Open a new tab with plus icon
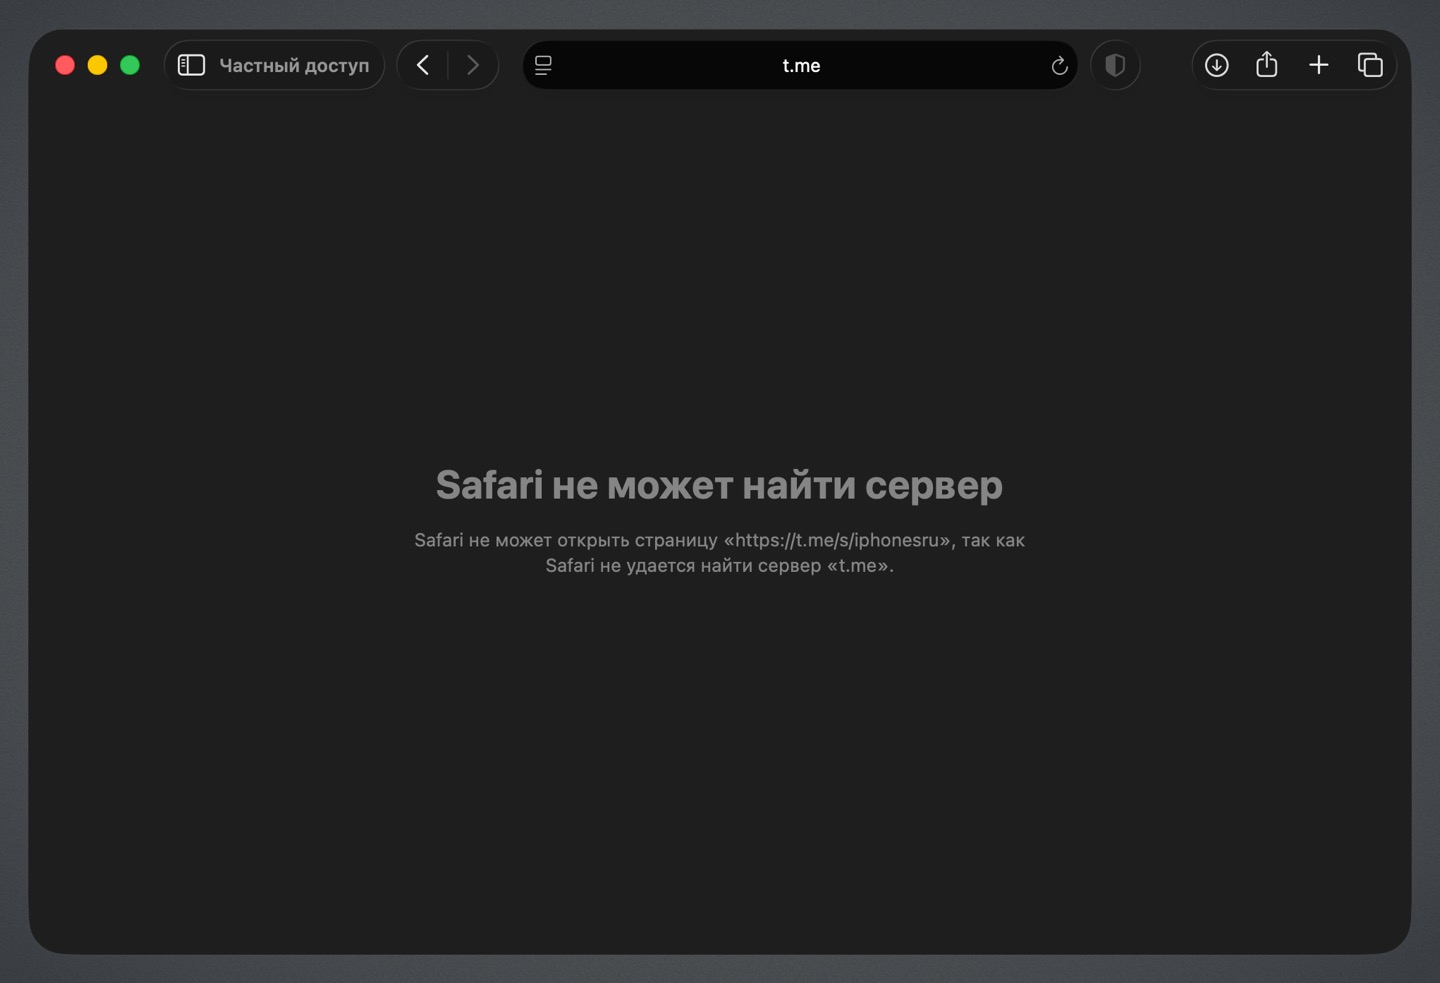The height and width of the screenshot is (983, 1440). (x=1319, y=65)
